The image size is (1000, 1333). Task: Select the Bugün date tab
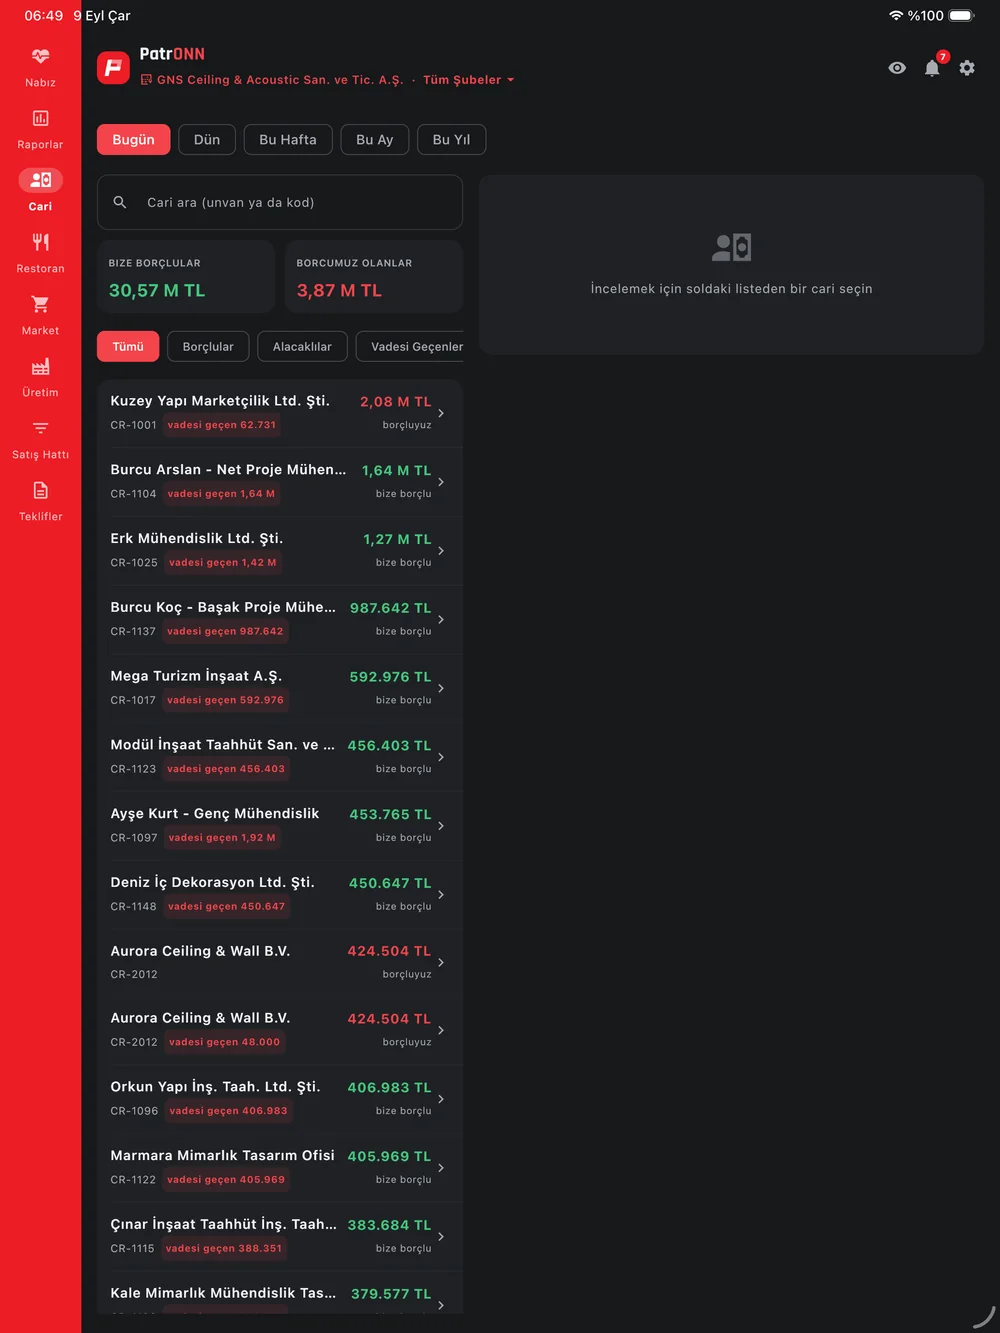133,140
